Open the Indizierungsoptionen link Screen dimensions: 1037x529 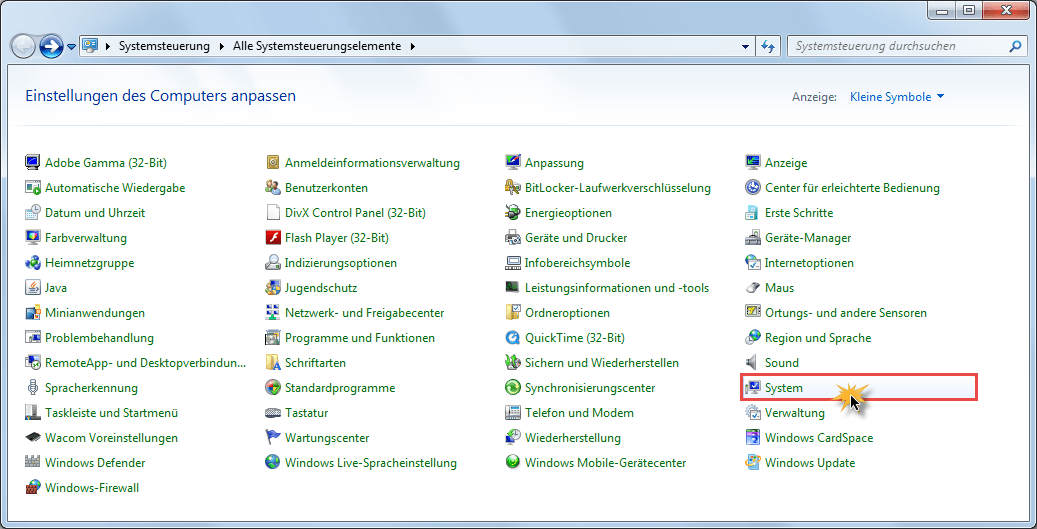pos(341,263)
